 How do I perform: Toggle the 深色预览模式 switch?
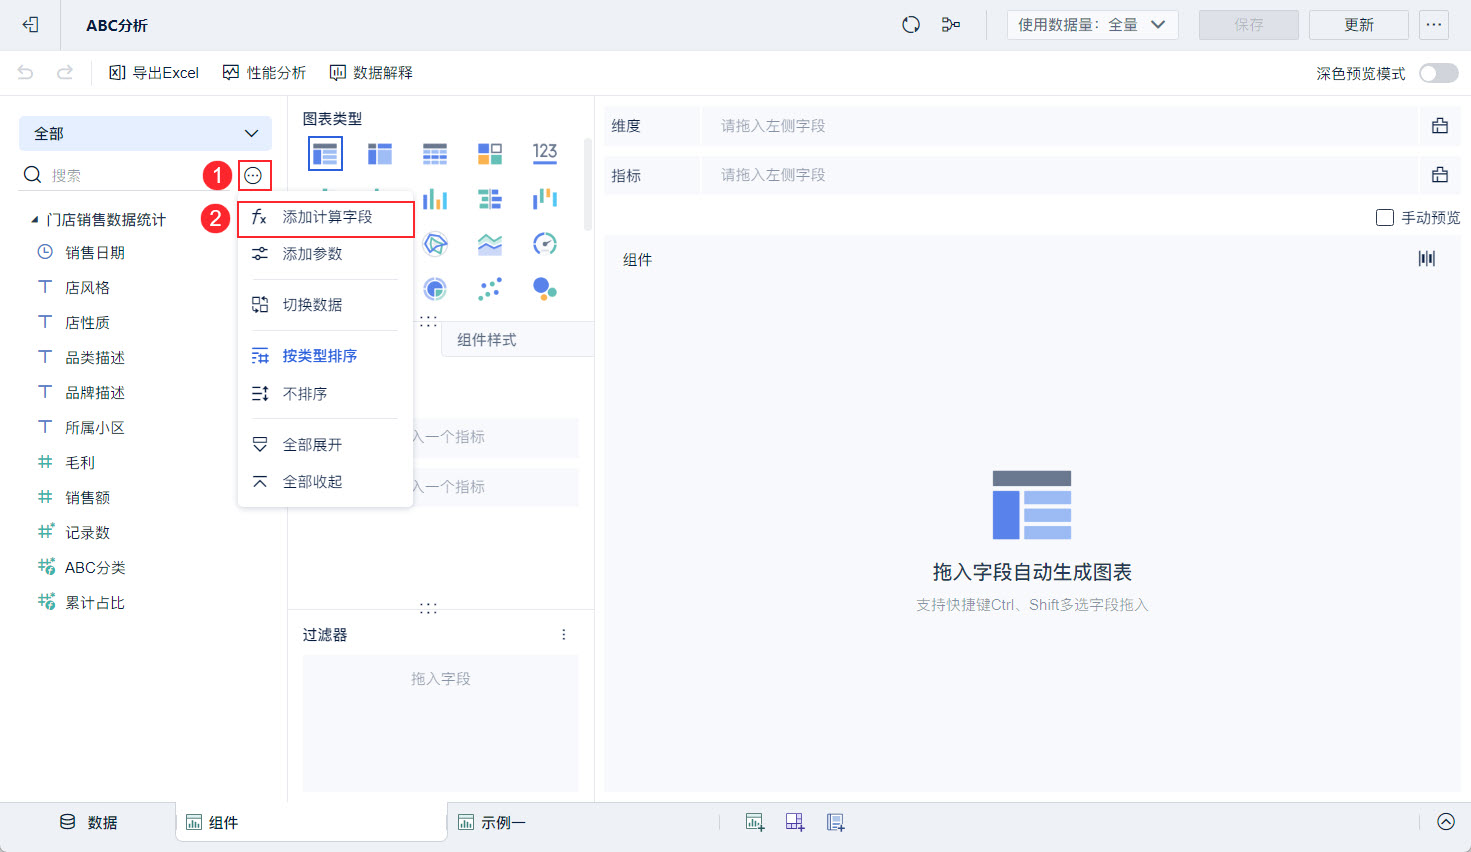coord(1439,73)
